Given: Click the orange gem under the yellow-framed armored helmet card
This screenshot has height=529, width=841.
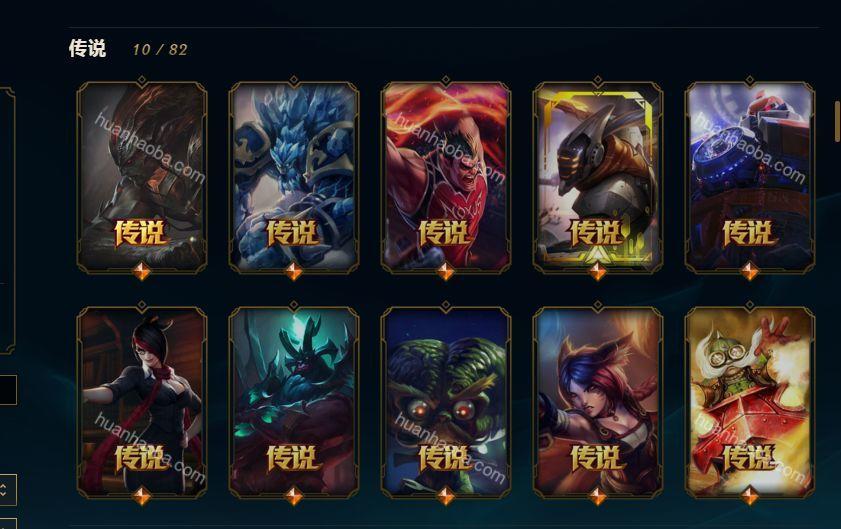Looking at the screenshot, I should pyautogui.click(x=597, y=271).
